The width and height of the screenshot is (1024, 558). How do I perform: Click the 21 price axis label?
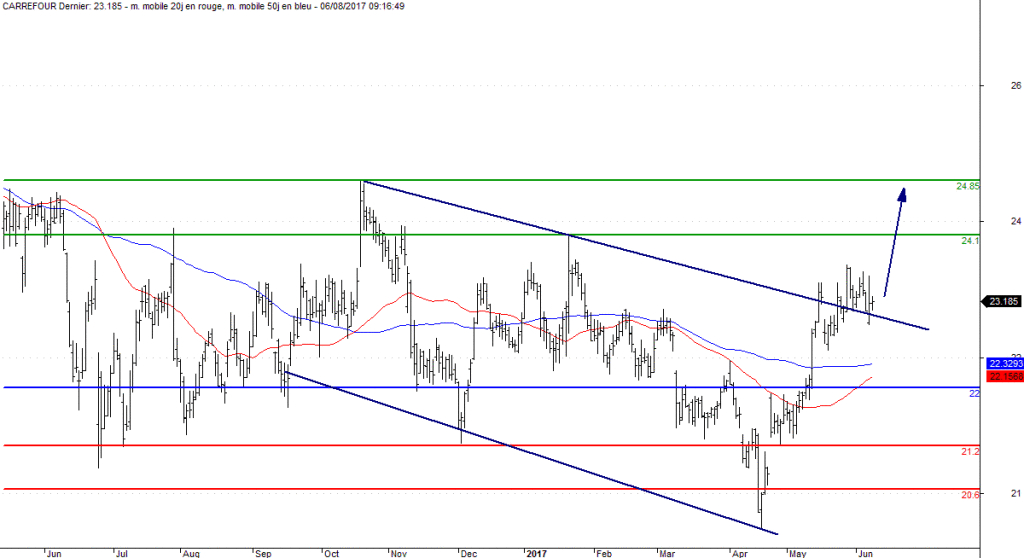(x=1016, y=493)
